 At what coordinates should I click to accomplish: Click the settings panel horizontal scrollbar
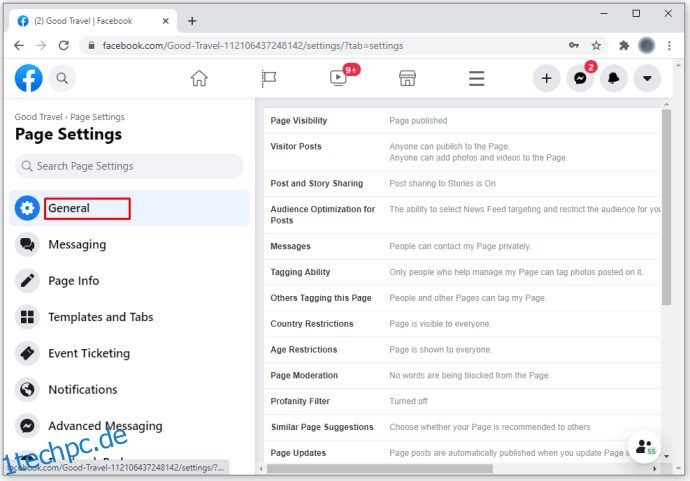tap(379, 469)
